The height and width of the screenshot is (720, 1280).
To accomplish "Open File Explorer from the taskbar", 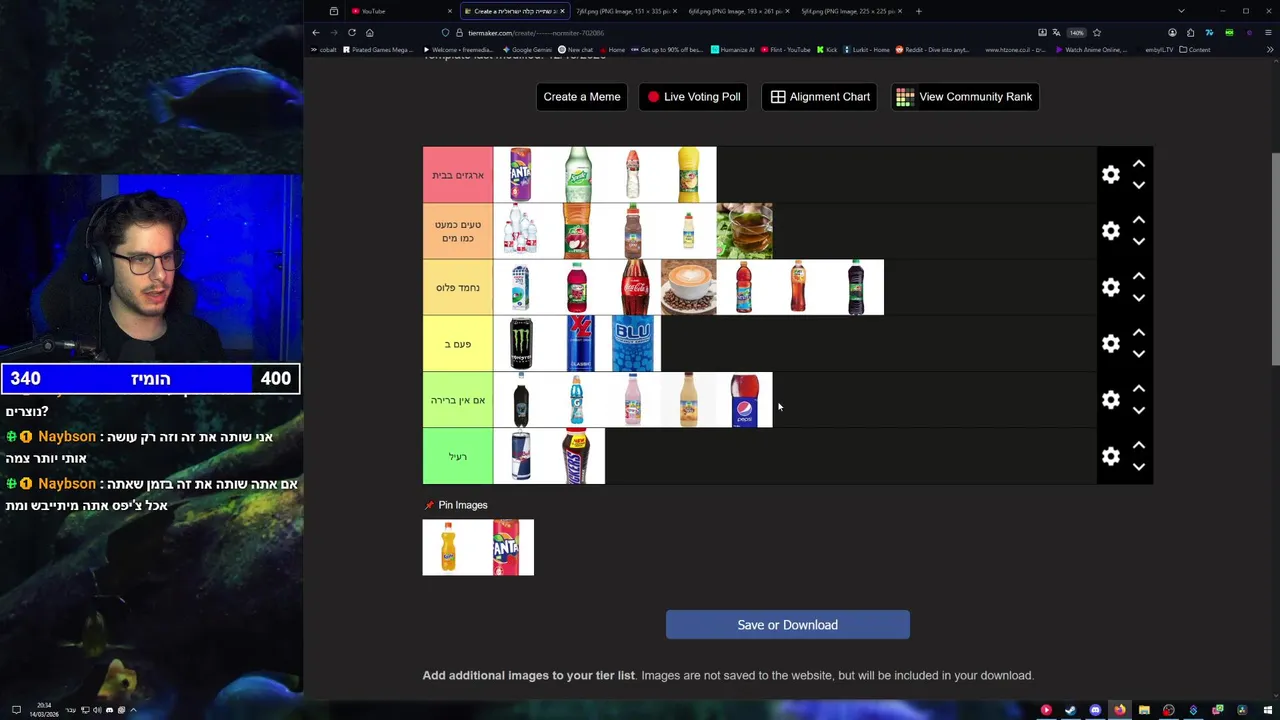I will (1144, 710).
